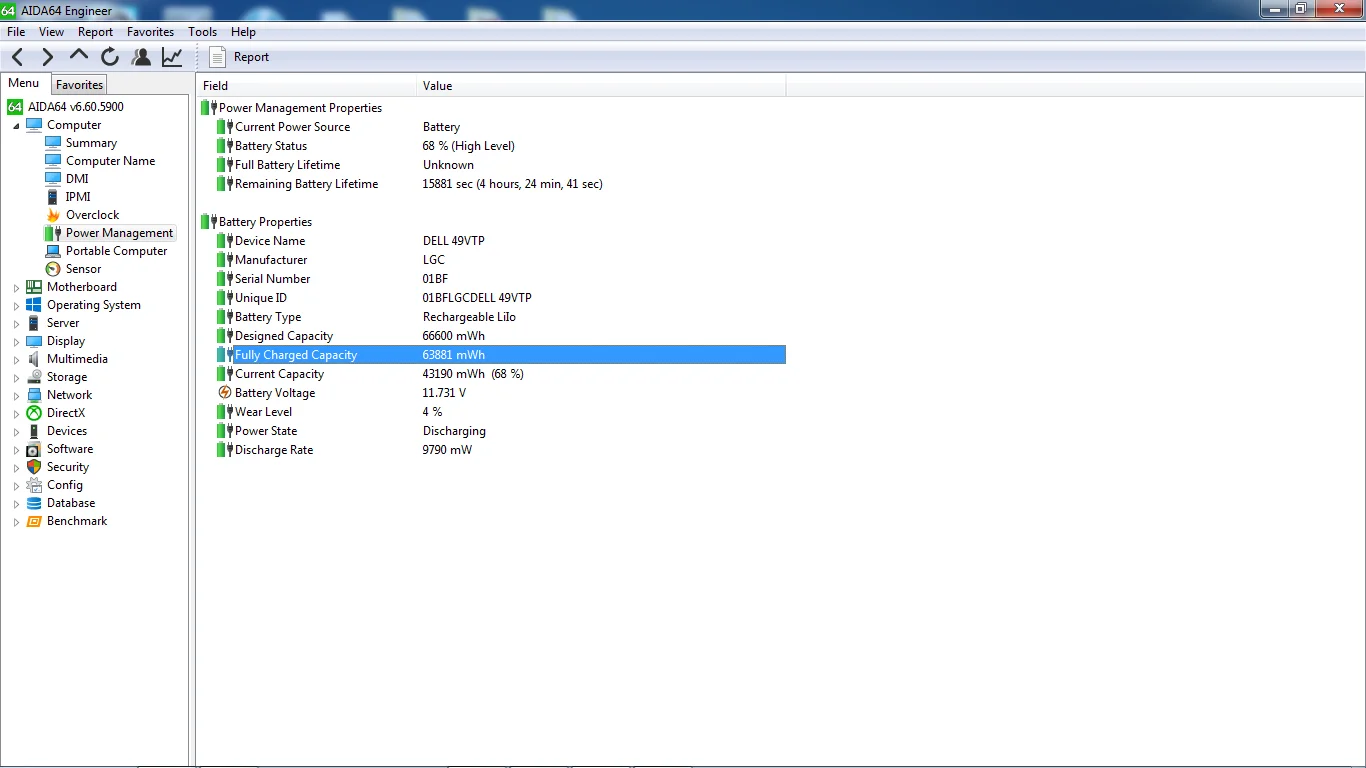Image resolution: width=1366 pixels, height=768 pixels.
Task: Open the Help menu
Action: pos(243,32)
